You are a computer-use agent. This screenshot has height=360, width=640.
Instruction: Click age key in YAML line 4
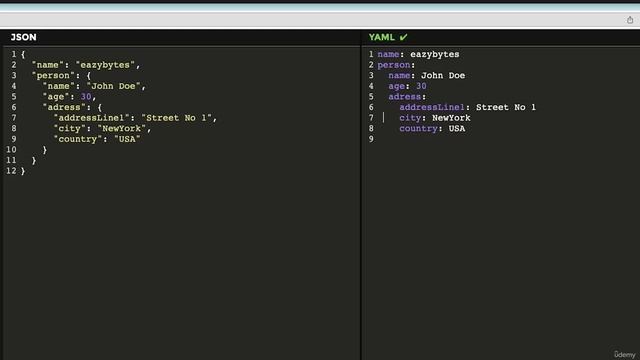tap(396, 86)
